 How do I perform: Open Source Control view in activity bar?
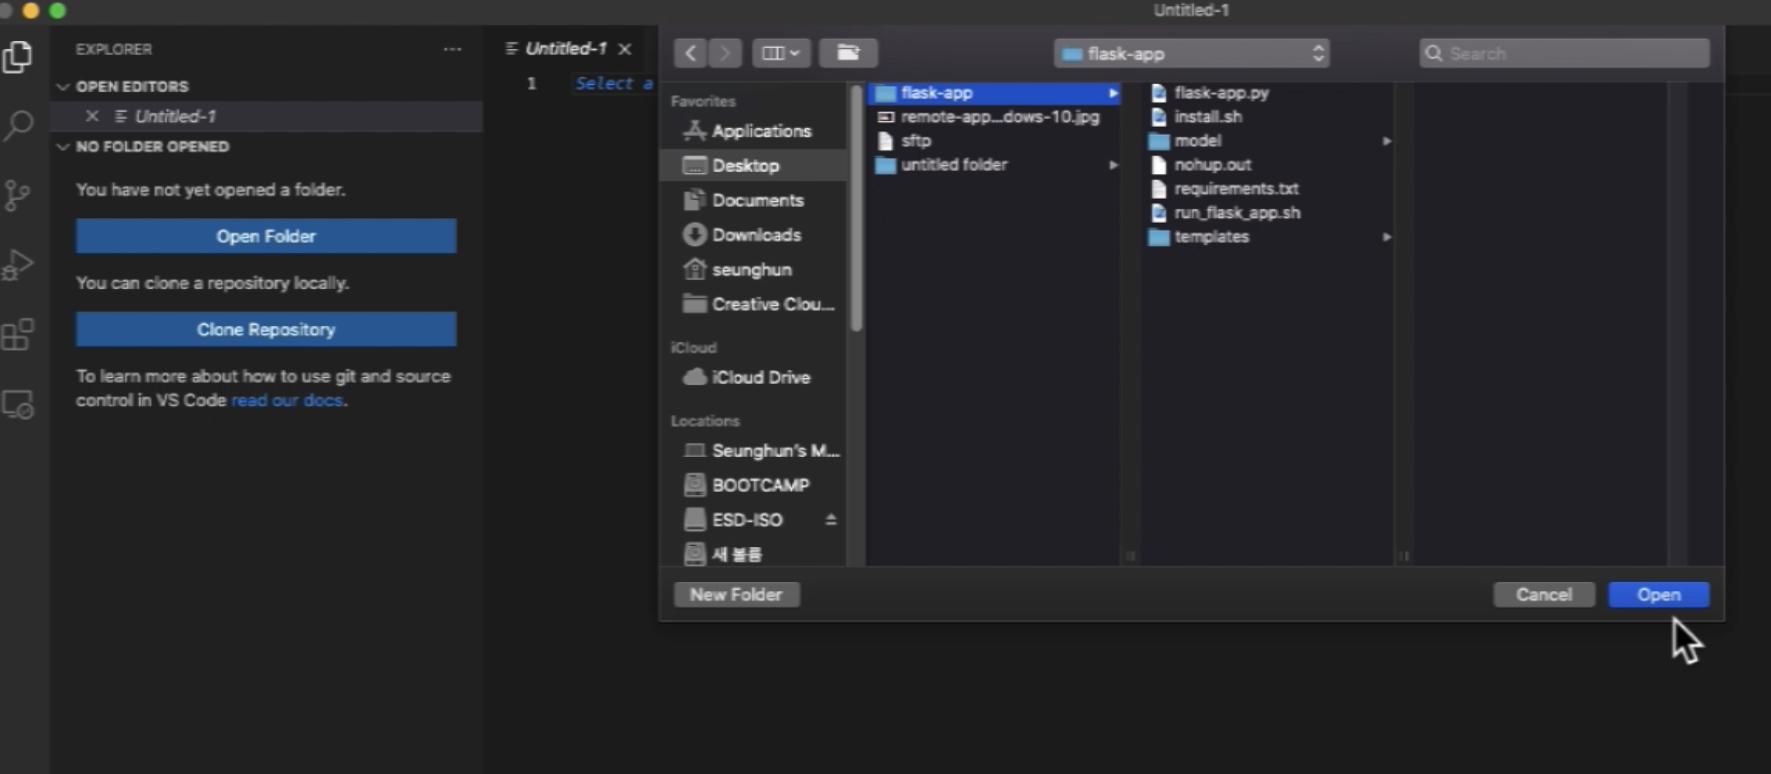pos(18,195)
